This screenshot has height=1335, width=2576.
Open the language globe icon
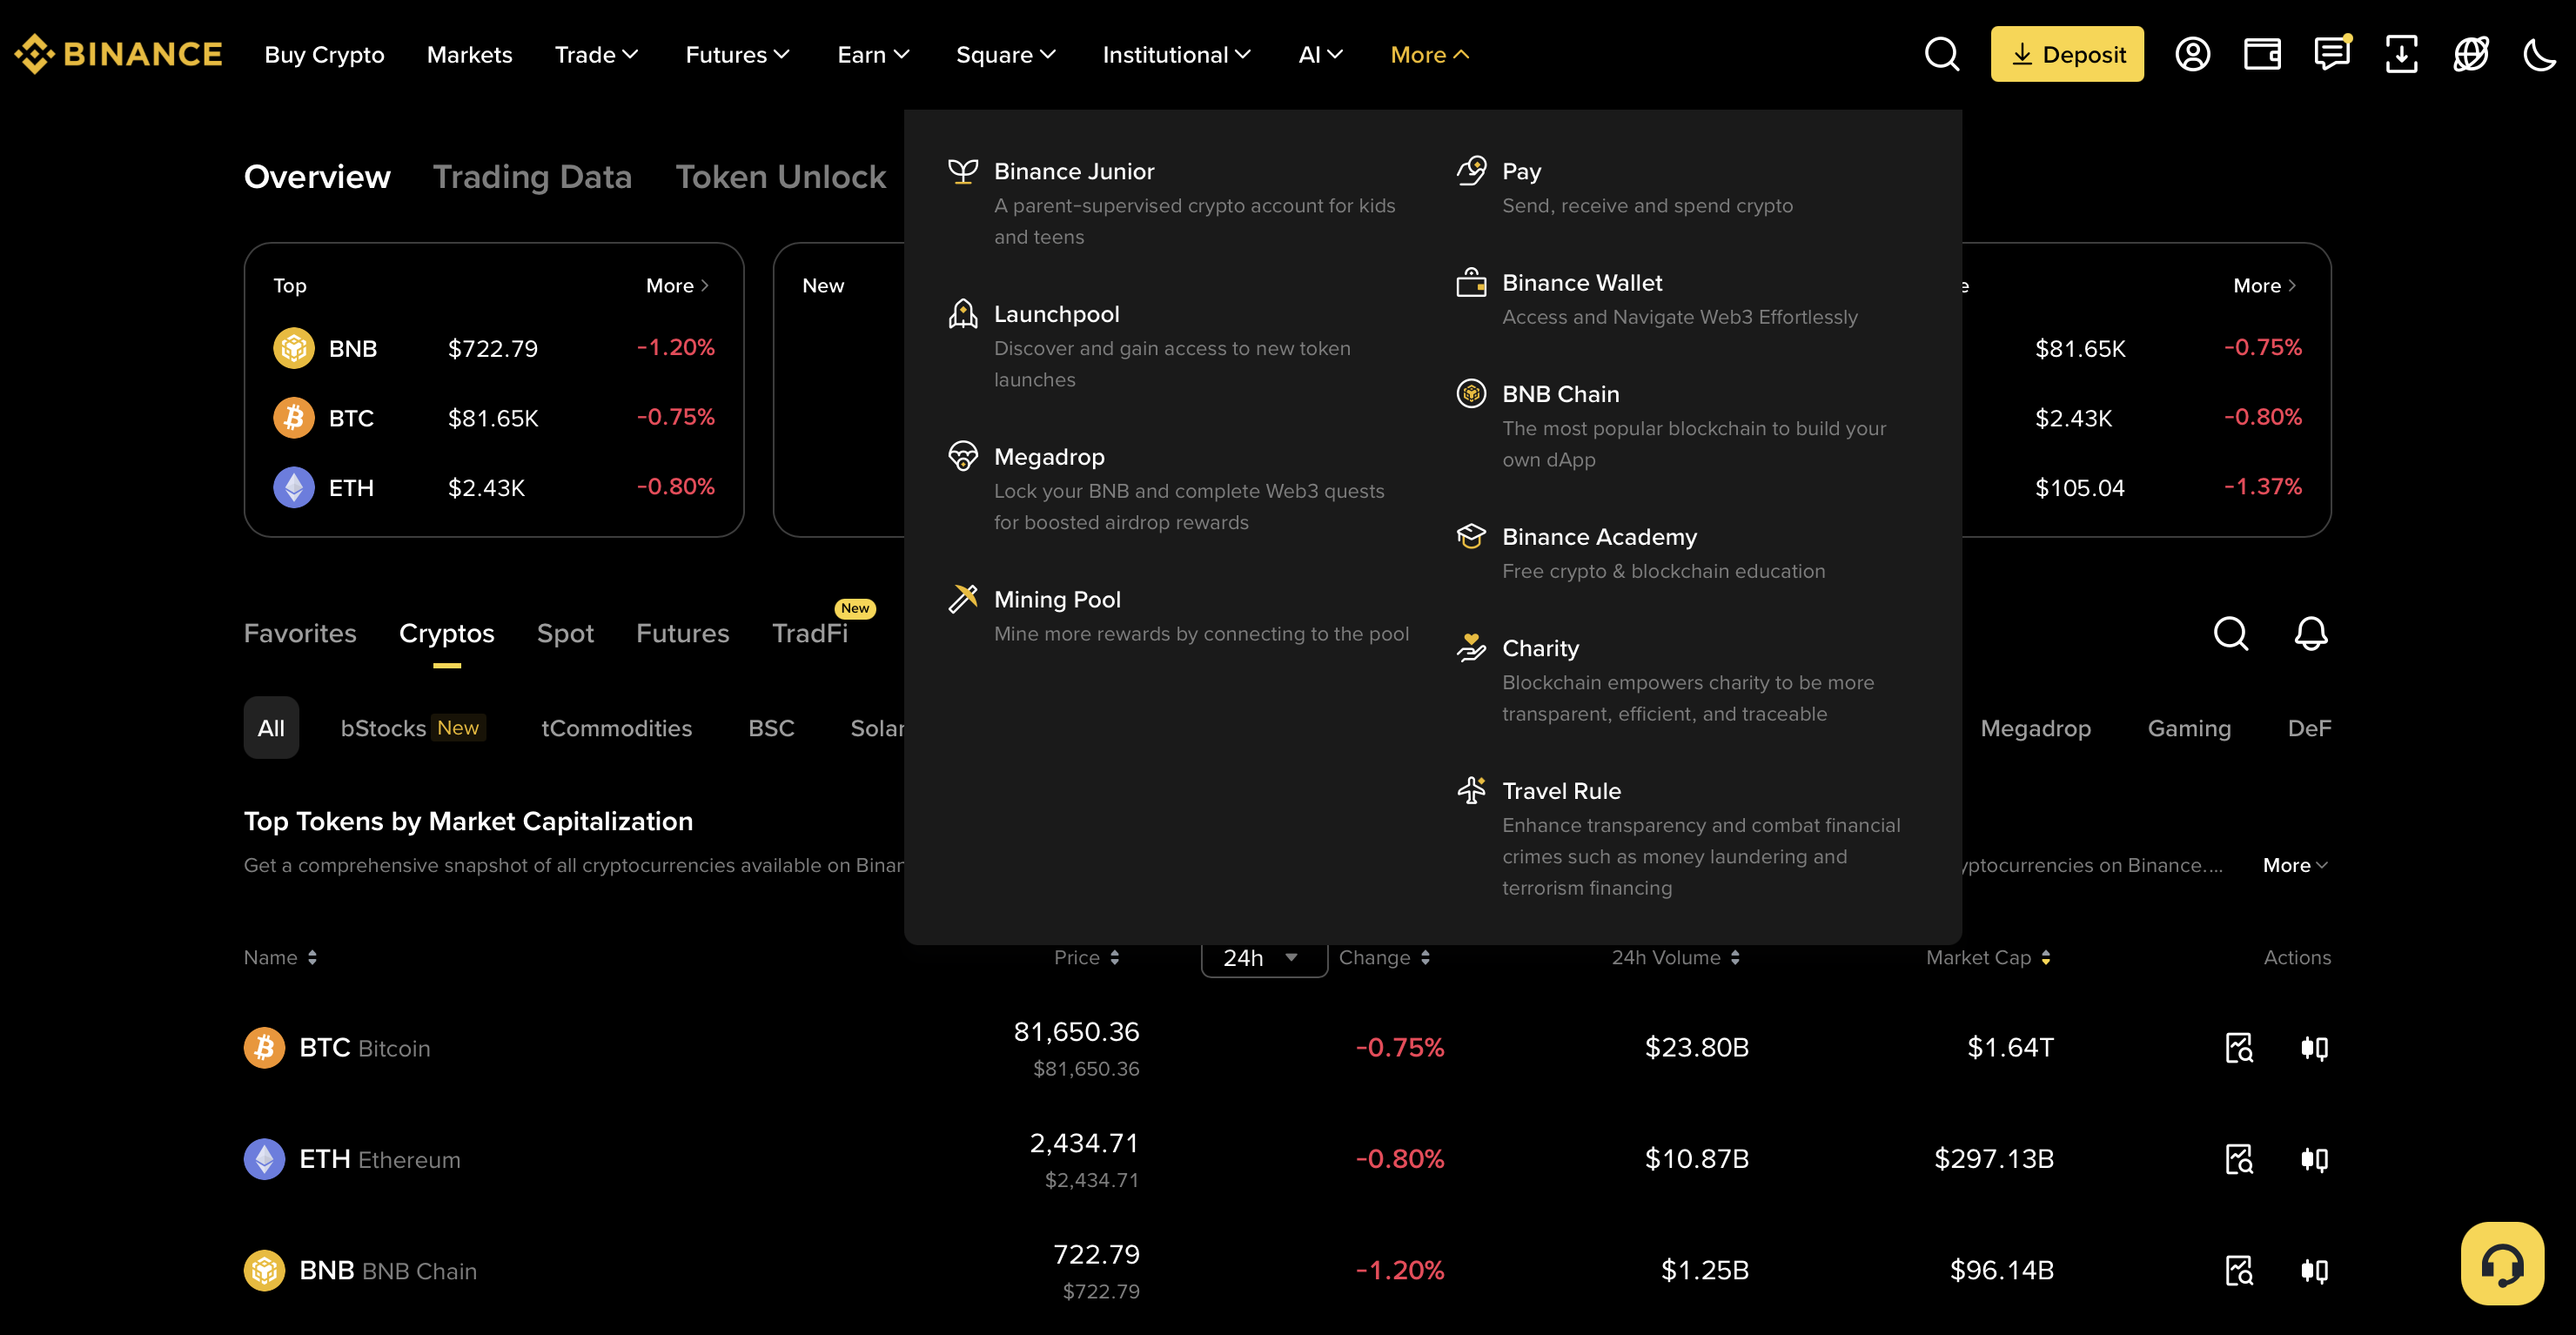tap(2470, 54)
